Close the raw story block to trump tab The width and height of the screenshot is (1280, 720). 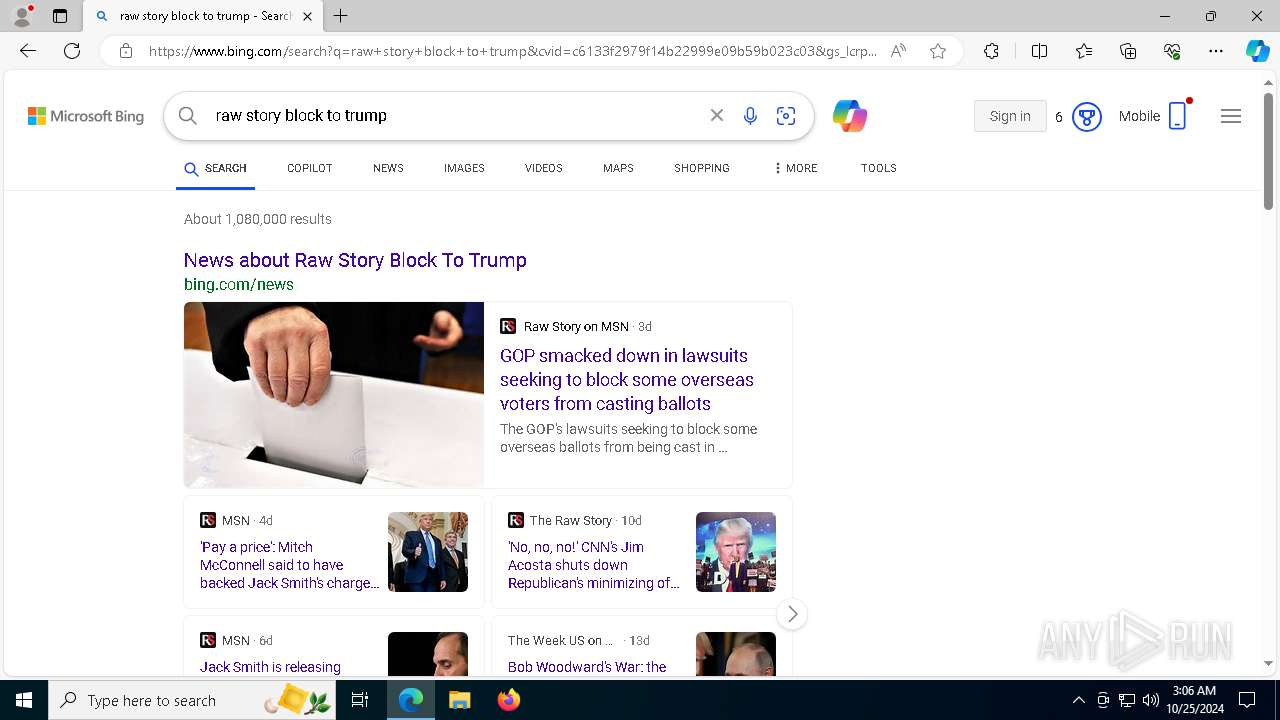(x=307, y=16)
